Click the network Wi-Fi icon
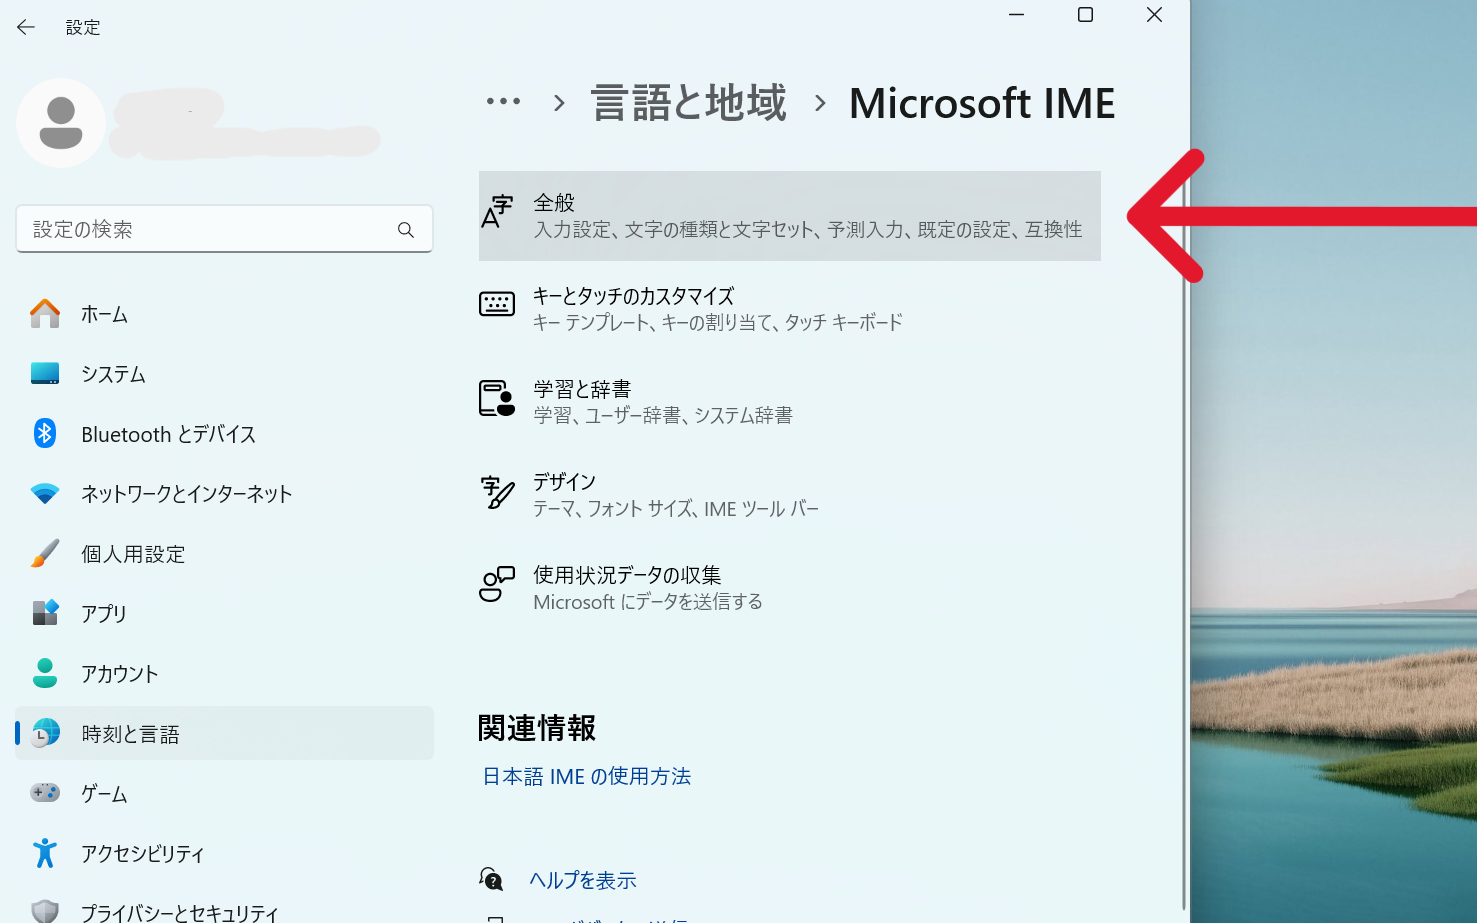The image size is (1477, 923). [x=45, y=494]
